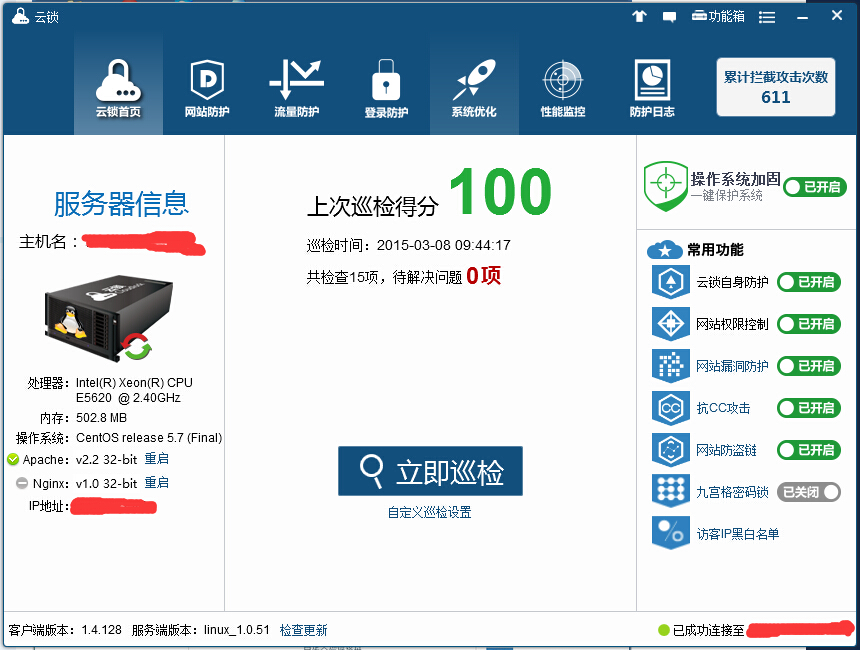
Task: Toggle the 网站防盗链 switch
Action: (x=809, y=450)
